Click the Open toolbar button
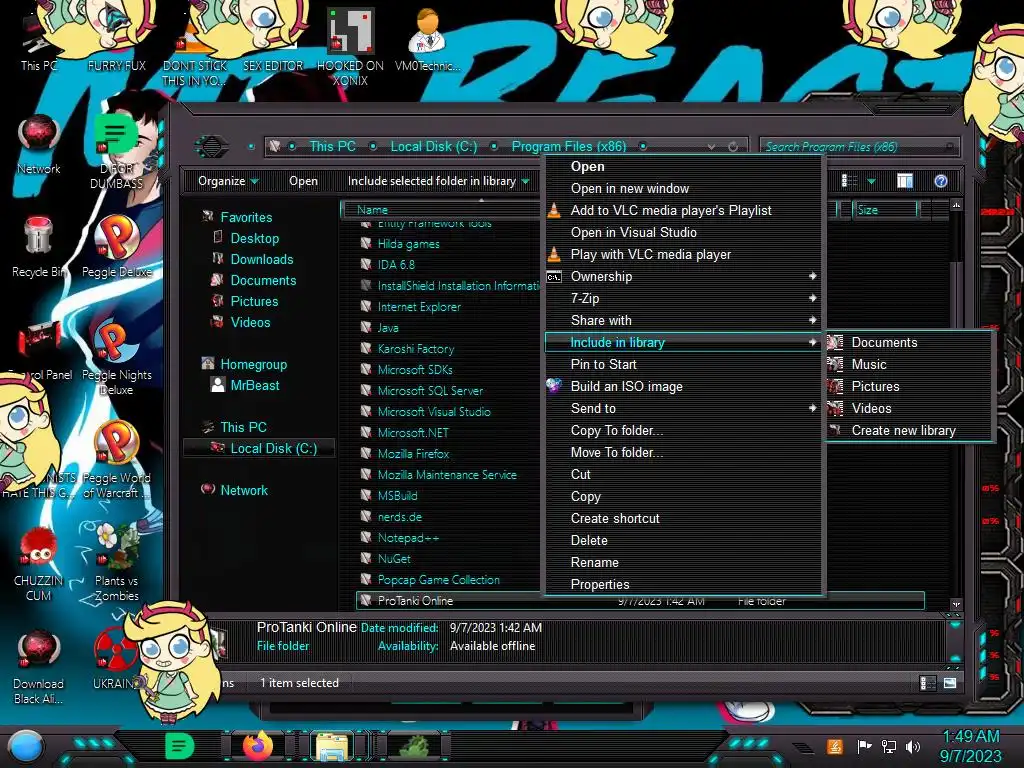The width and height of the screenshot is (1024, 768). click(x=303, y=181)
